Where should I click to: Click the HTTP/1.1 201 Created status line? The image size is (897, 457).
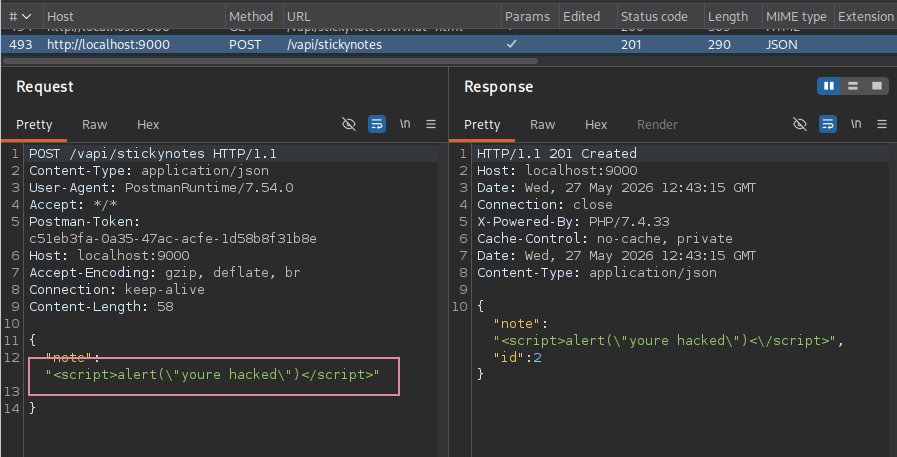point(557,153)
